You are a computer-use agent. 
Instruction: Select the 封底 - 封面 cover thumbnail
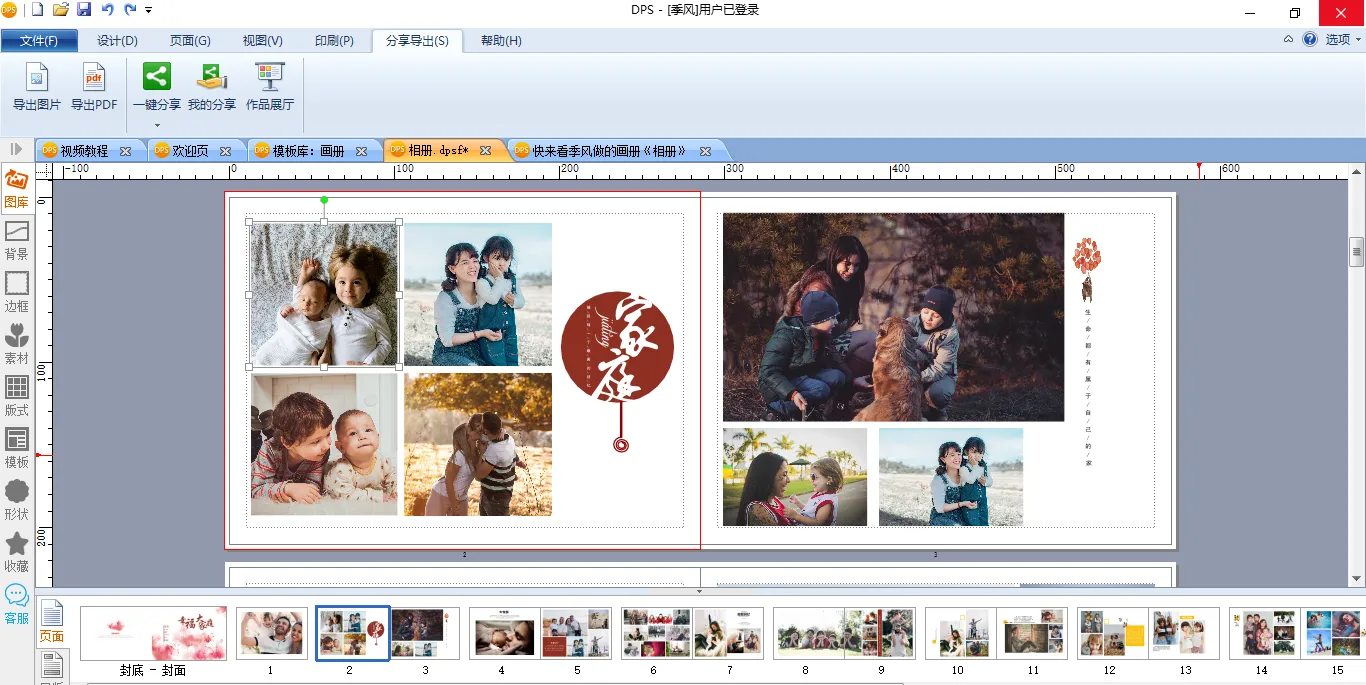pos(153,634)
